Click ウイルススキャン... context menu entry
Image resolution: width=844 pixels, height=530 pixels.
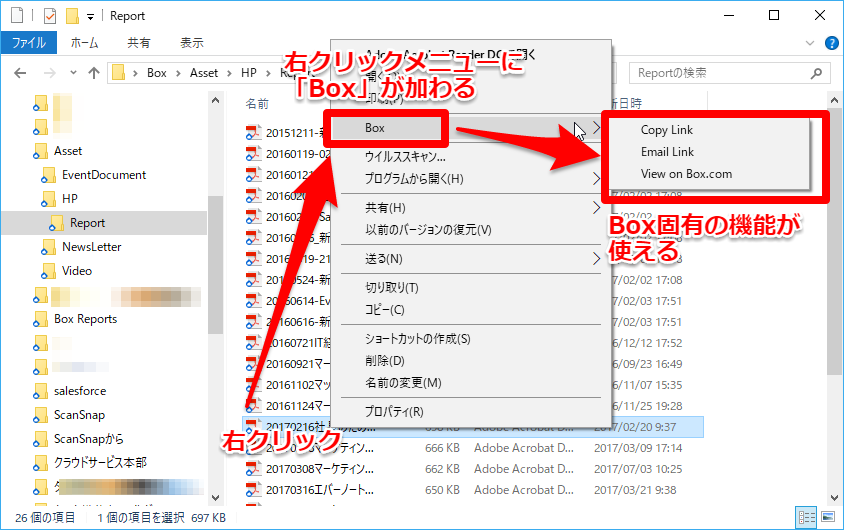[x=405, y=157]
